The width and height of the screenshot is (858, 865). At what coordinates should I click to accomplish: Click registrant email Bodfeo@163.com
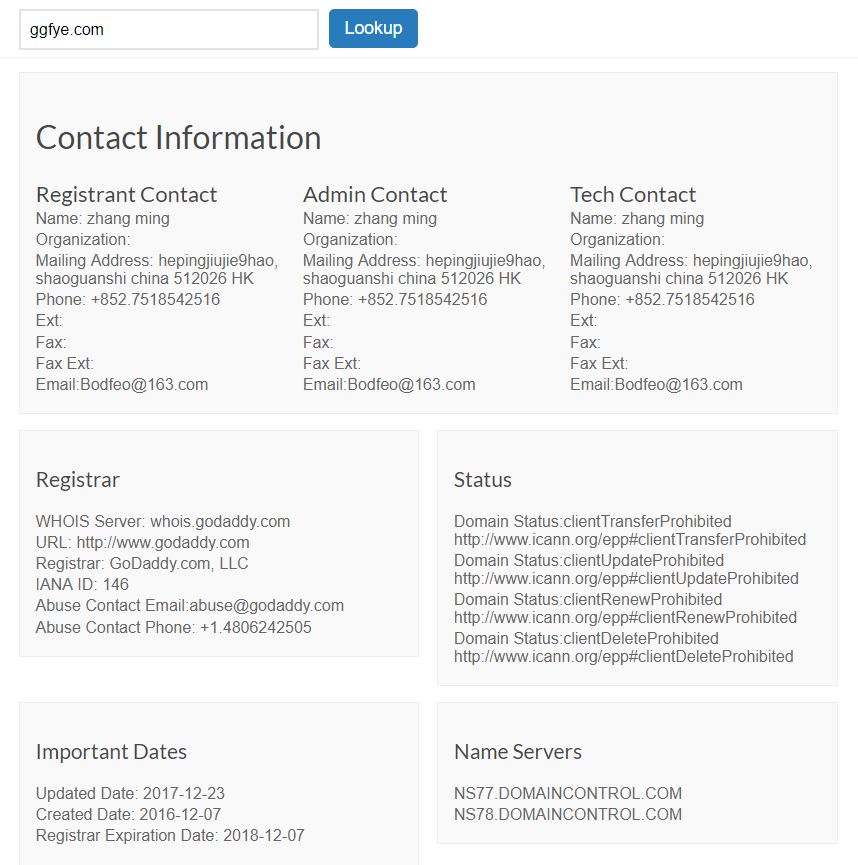(144, 385)
